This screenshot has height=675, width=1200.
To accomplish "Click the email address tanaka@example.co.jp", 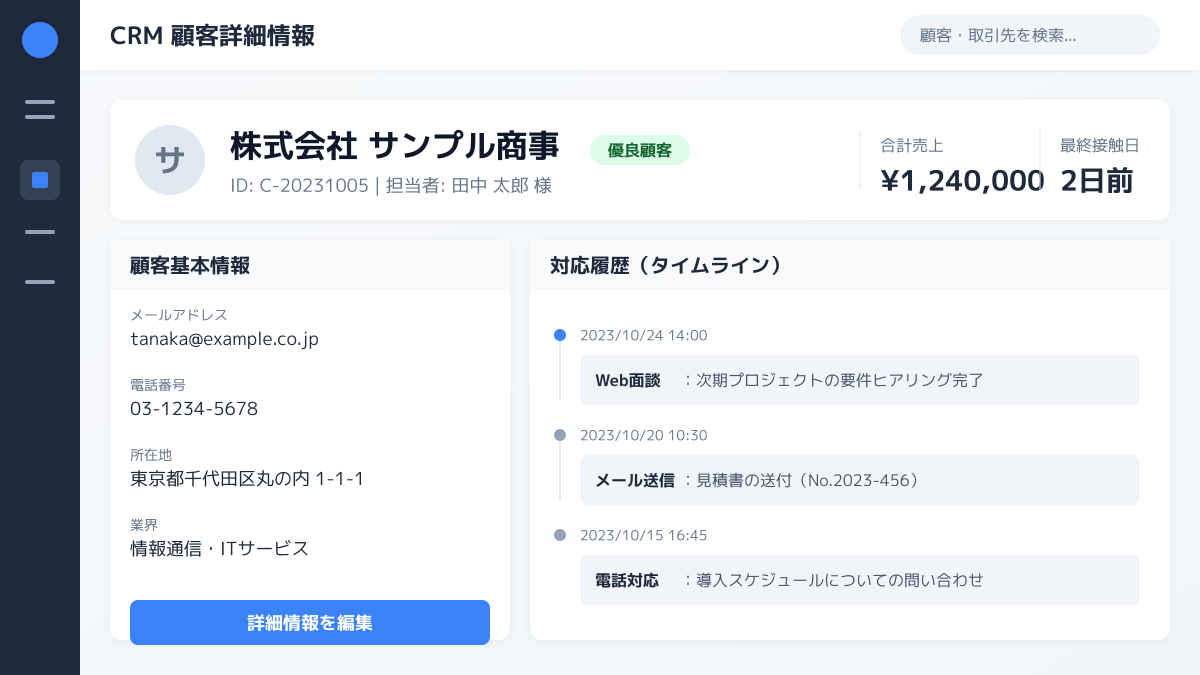I will (224, 339).
